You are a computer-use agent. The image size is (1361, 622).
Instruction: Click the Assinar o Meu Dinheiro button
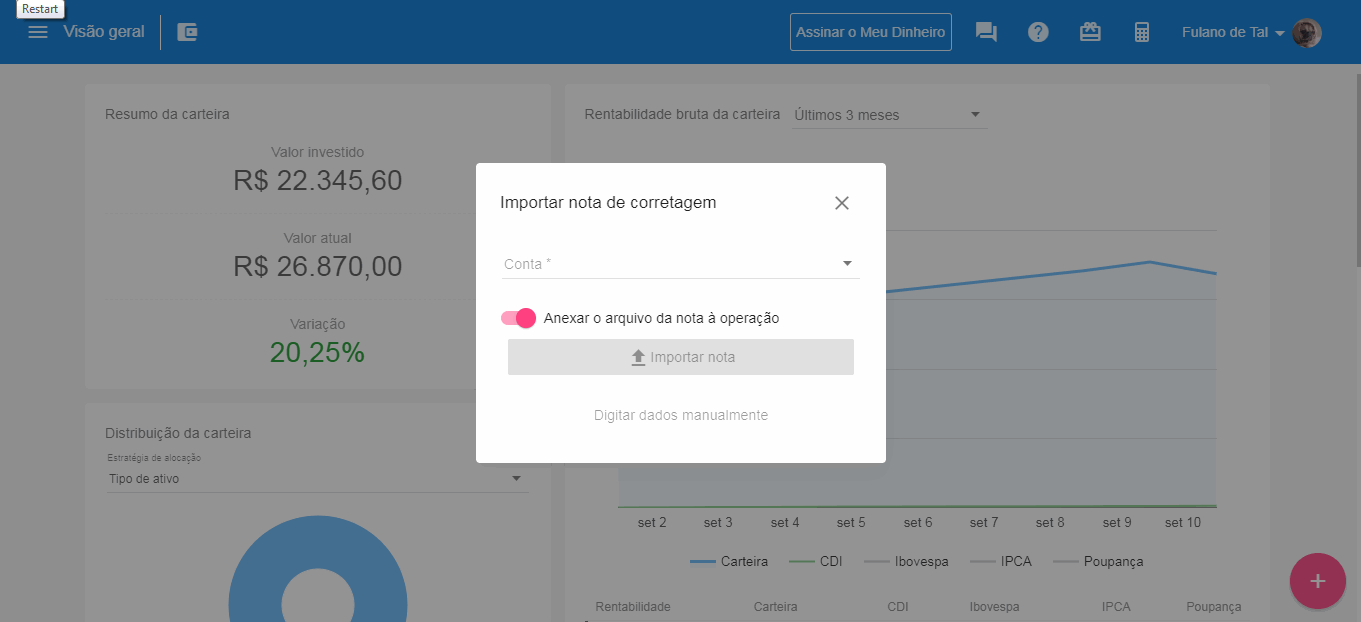[x=870, y=32]
